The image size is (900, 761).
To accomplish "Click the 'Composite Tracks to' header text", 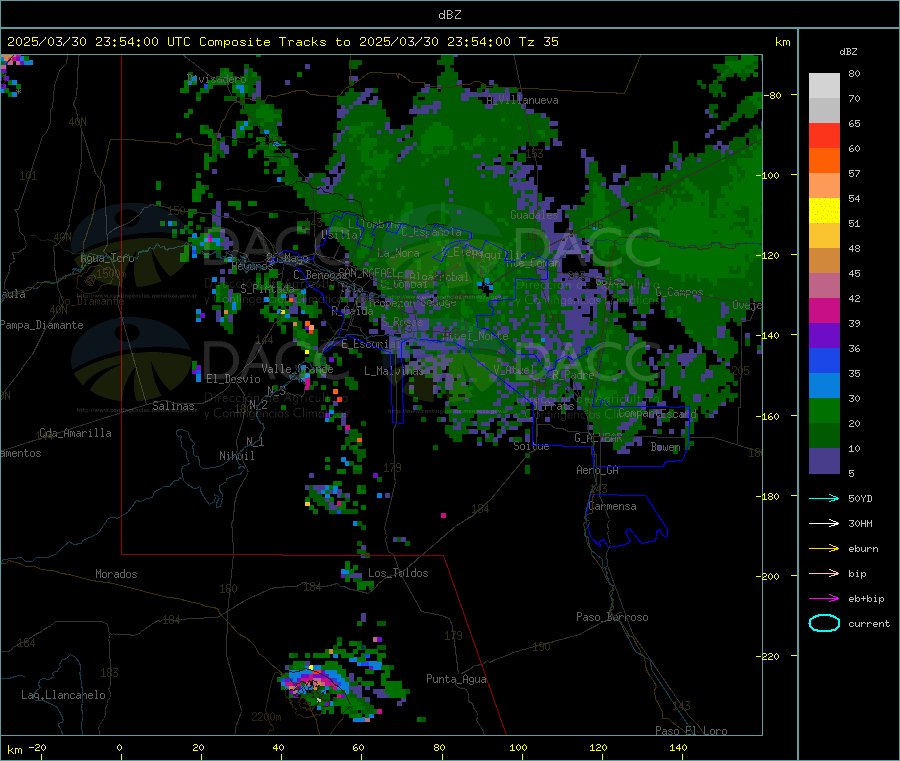I will coord(274,42).
